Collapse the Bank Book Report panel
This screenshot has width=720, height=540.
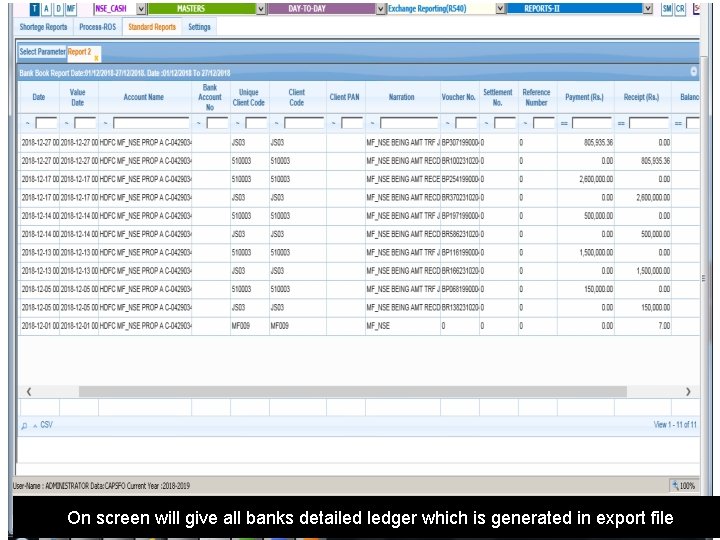click(693, 72)
